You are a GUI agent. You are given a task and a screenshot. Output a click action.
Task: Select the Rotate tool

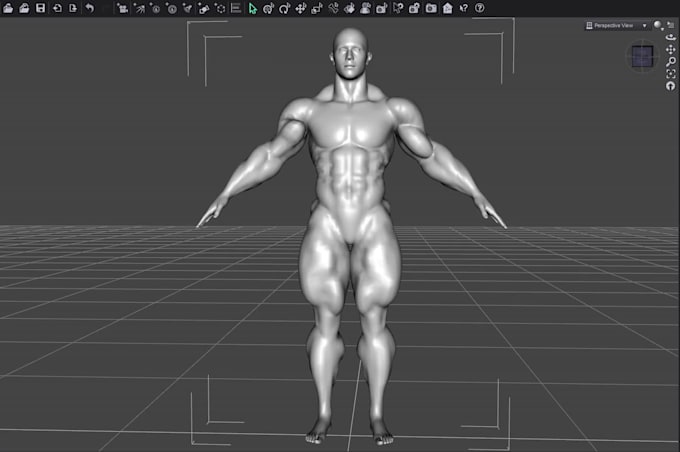(284, 8)
